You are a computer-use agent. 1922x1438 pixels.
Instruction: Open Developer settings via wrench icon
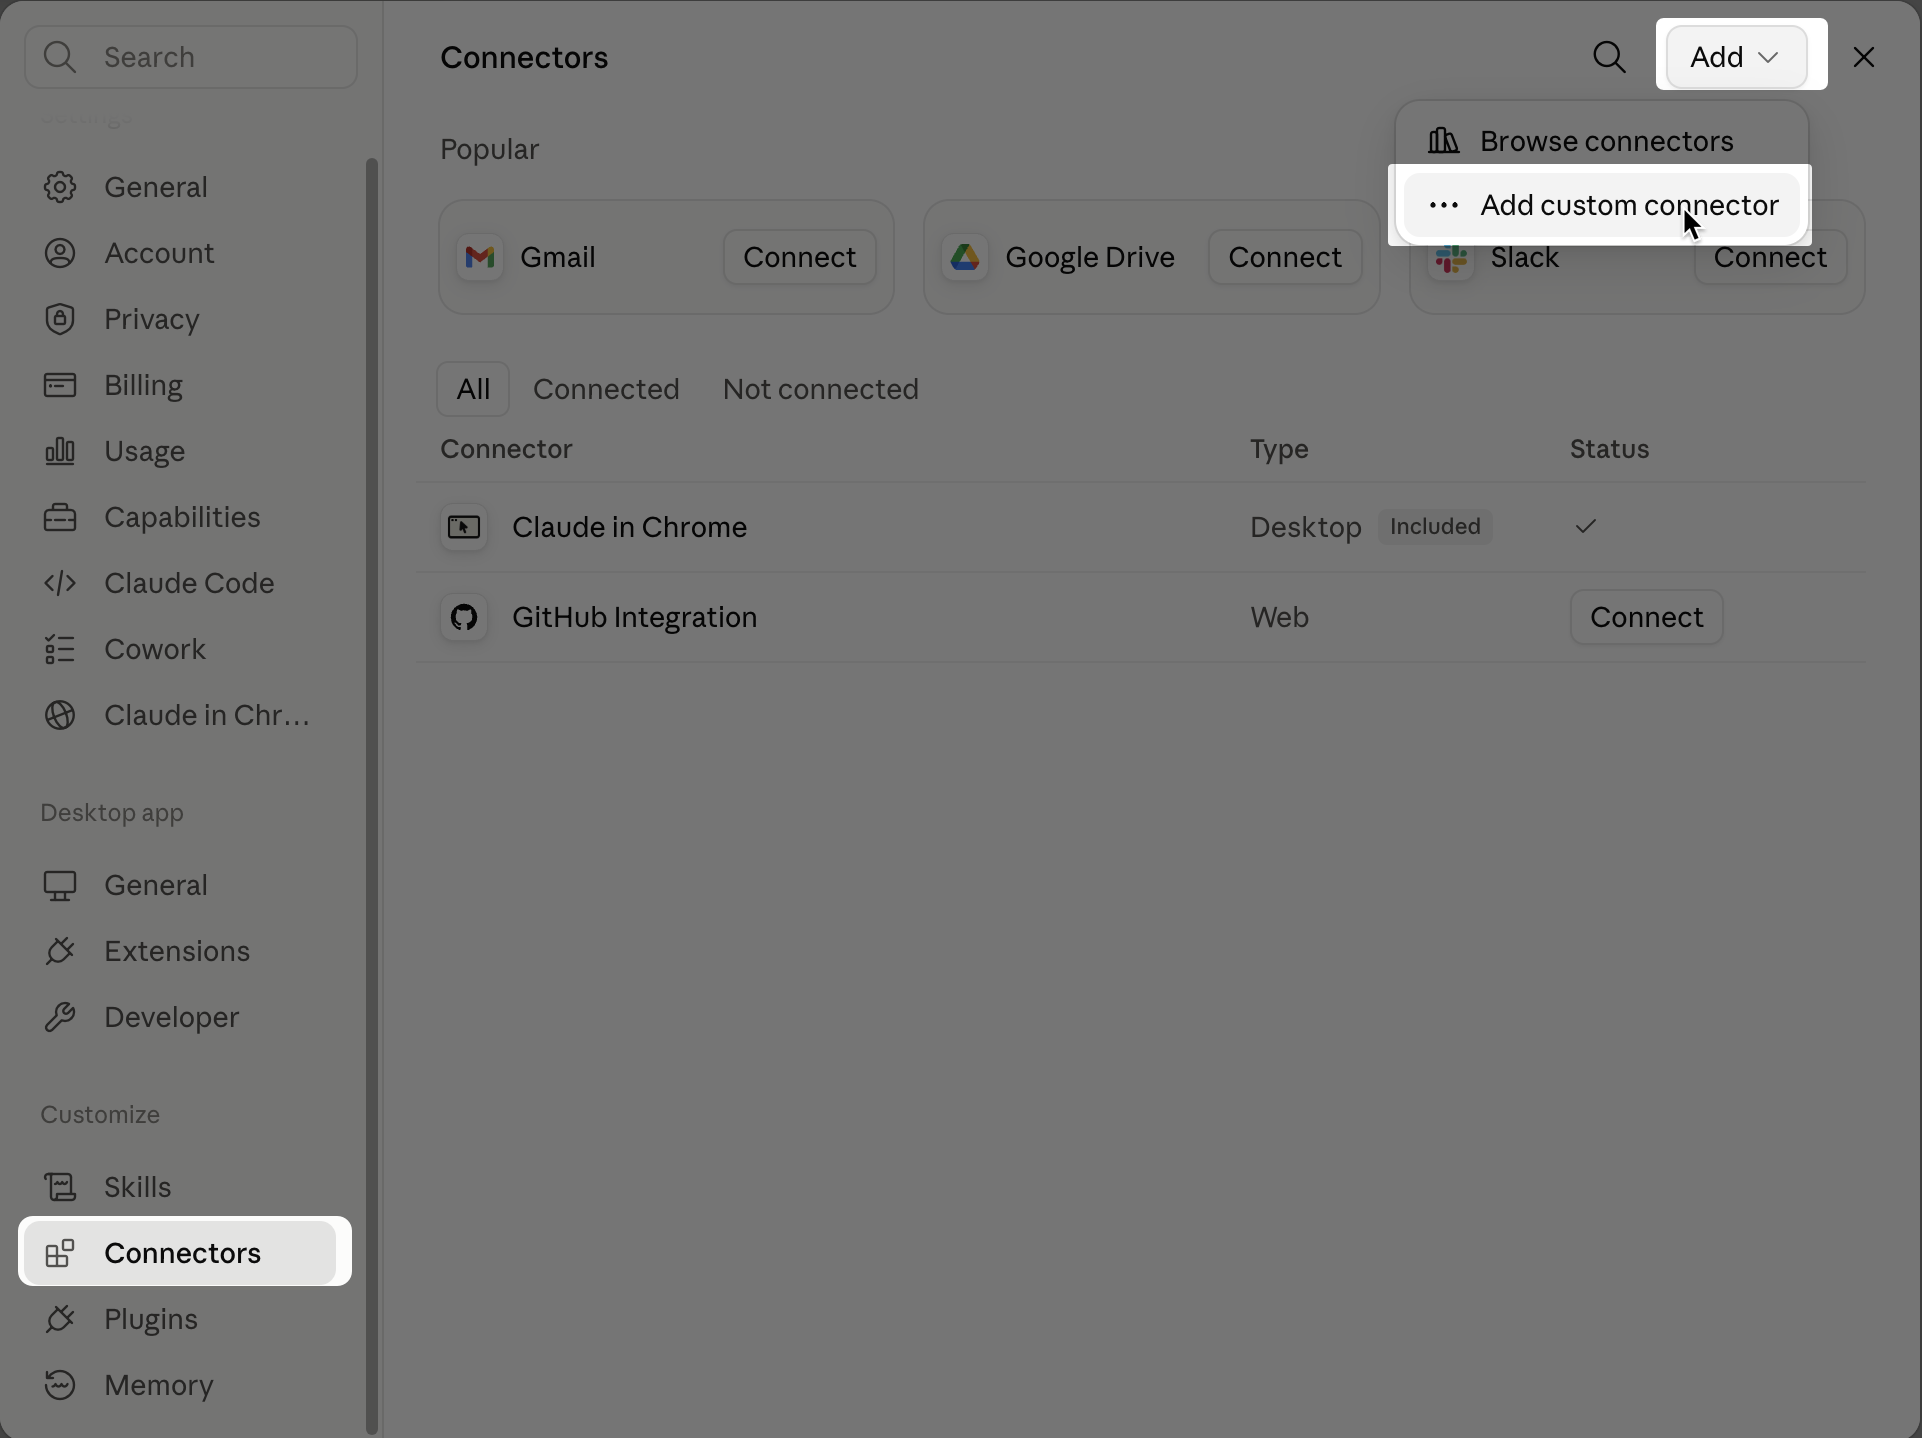pyautogui.click(x=60, y=1017)
